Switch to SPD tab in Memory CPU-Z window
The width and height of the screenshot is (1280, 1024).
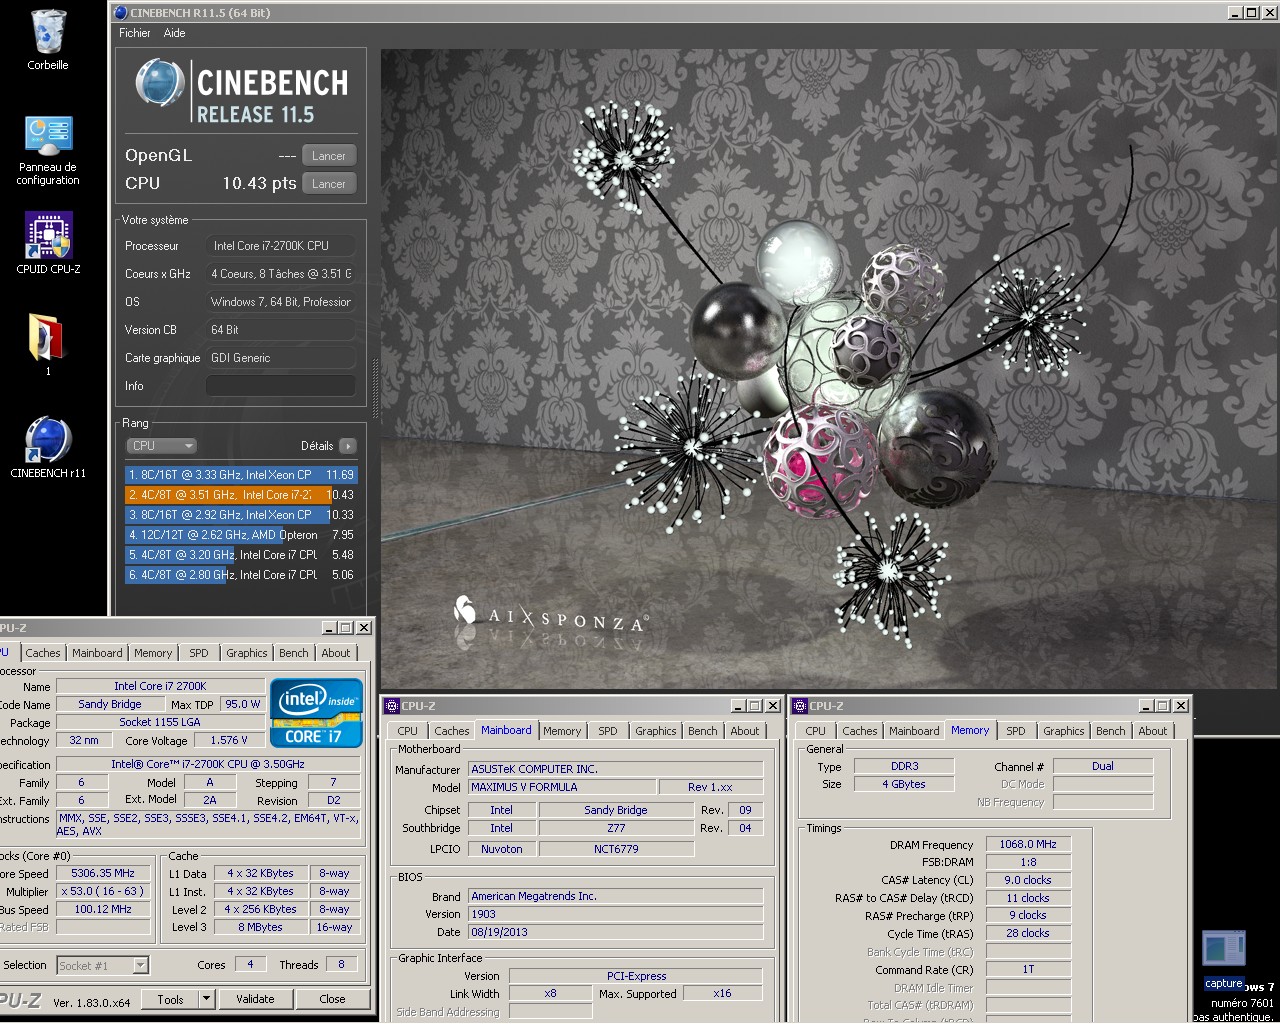pos(1016,731)
